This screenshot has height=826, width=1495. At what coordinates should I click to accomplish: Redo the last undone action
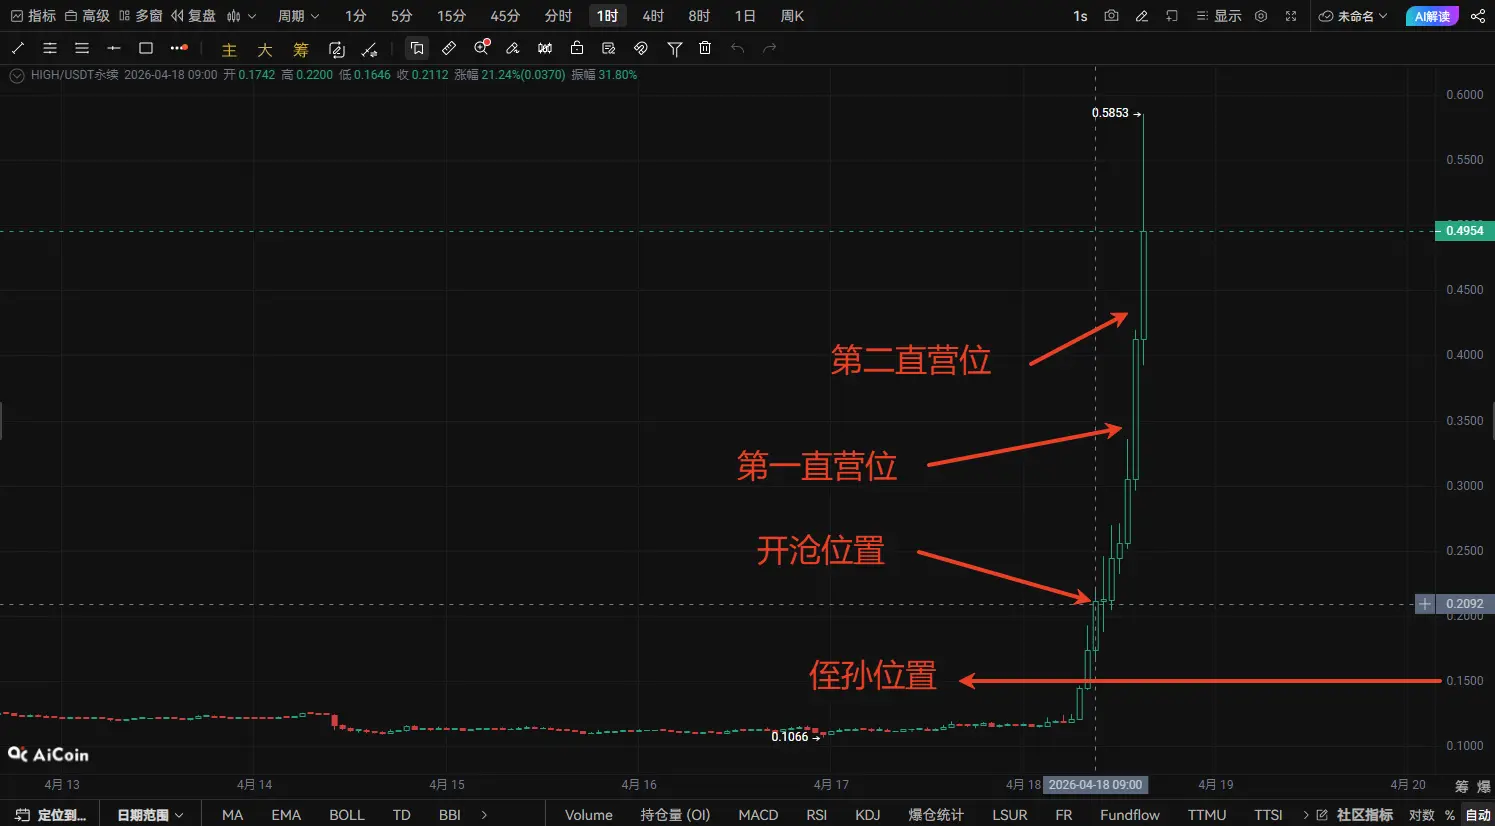click(x=769, y=48)
